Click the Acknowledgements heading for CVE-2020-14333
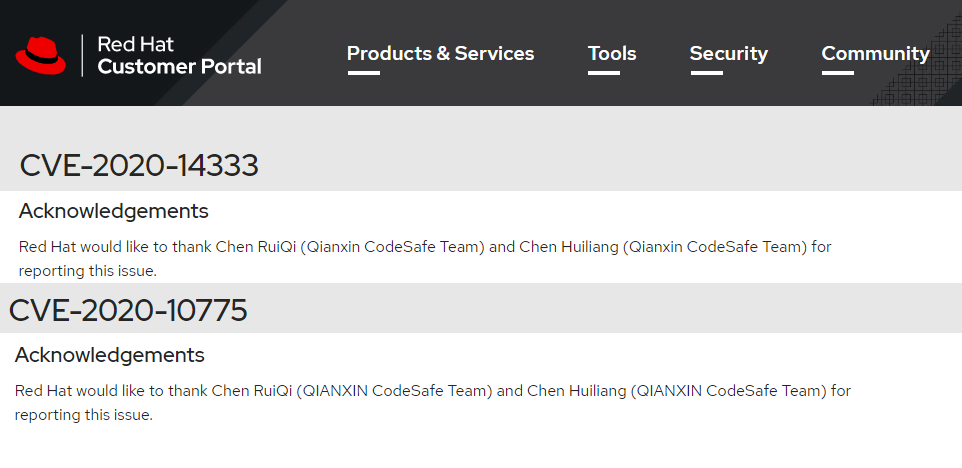The image size is (962, 468). click(x=114, y=211)
